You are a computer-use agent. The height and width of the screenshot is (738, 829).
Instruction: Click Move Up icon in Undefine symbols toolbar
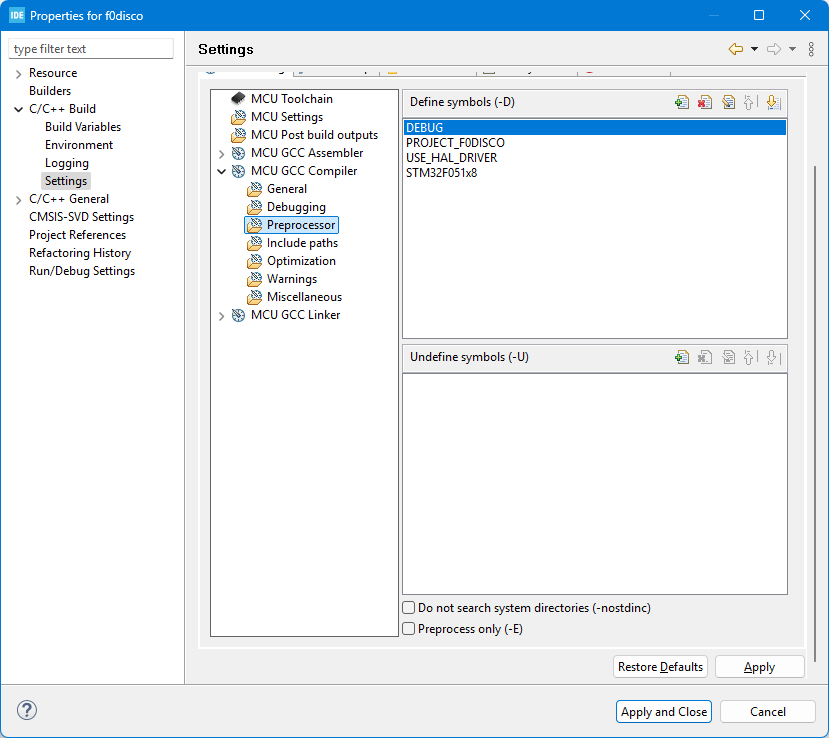[749, 357]
